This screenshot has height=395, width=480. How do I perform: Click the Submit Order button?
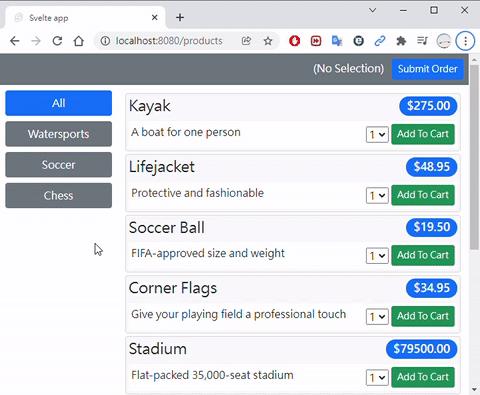click(428, 69)
